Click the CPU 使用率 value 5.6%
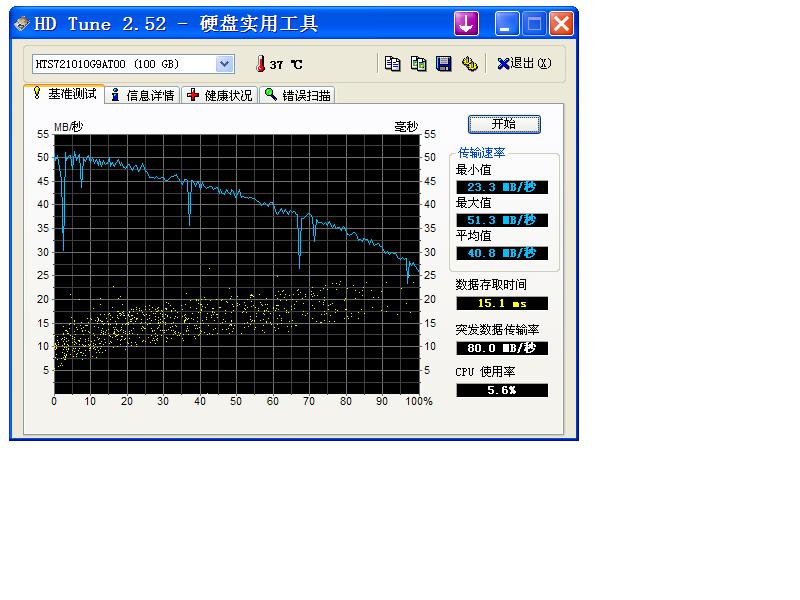This screenshot has width=800, height=600. (x=502, y=390)
